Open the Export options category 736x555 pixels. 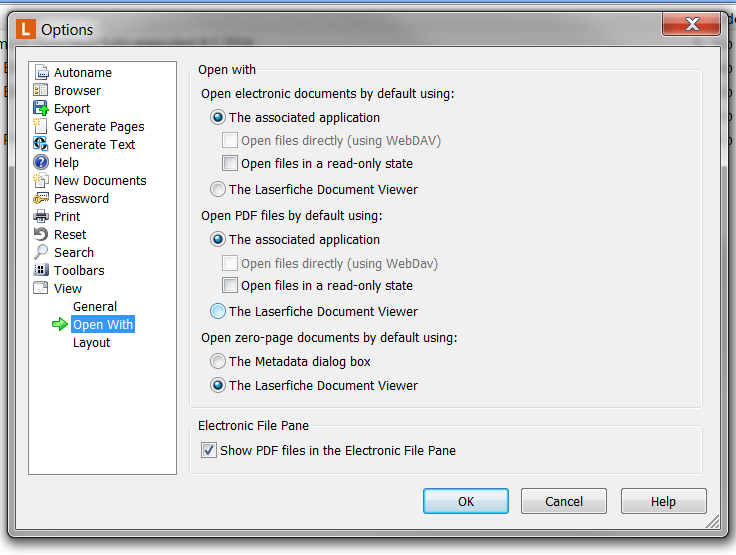click(x=72, y=108)
